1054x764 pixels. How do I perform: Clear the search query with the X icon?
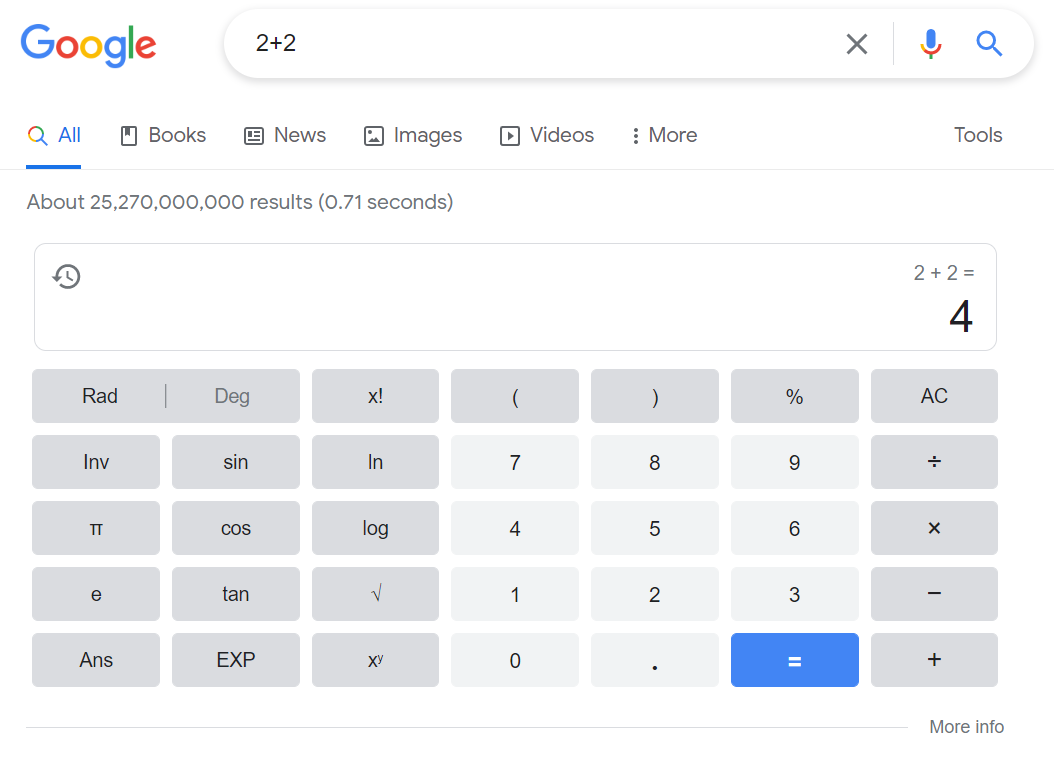pyautogui.click(x=856, y=44)
